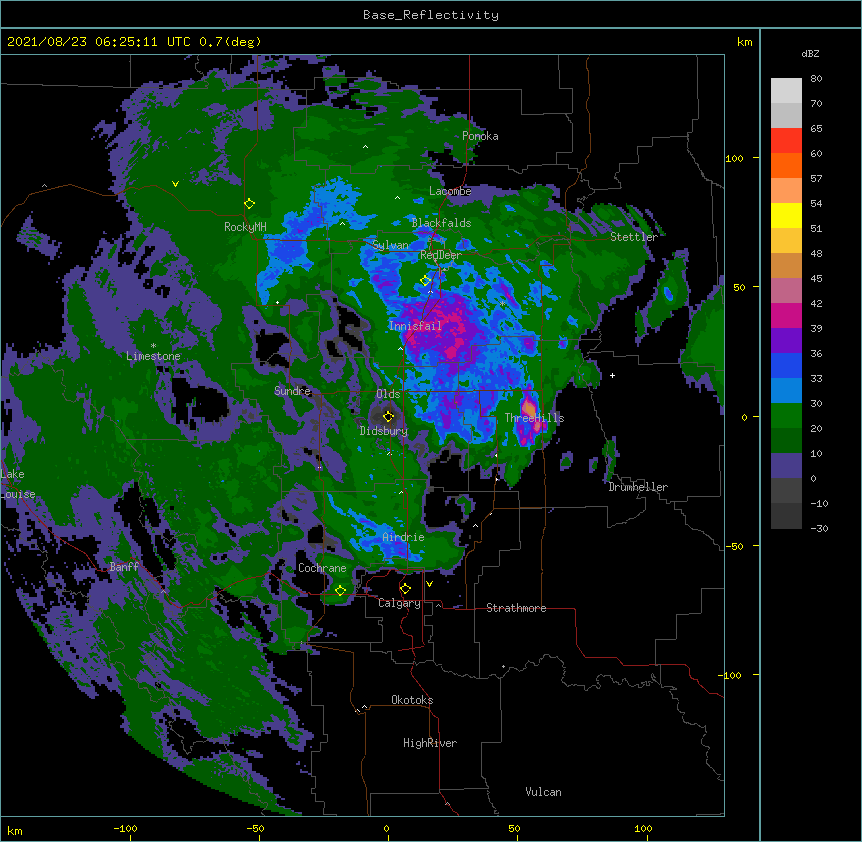862x842 pixels.
Task: Pick the dark blue 36 dBZ swatch
Action: [x=786, y=365]
